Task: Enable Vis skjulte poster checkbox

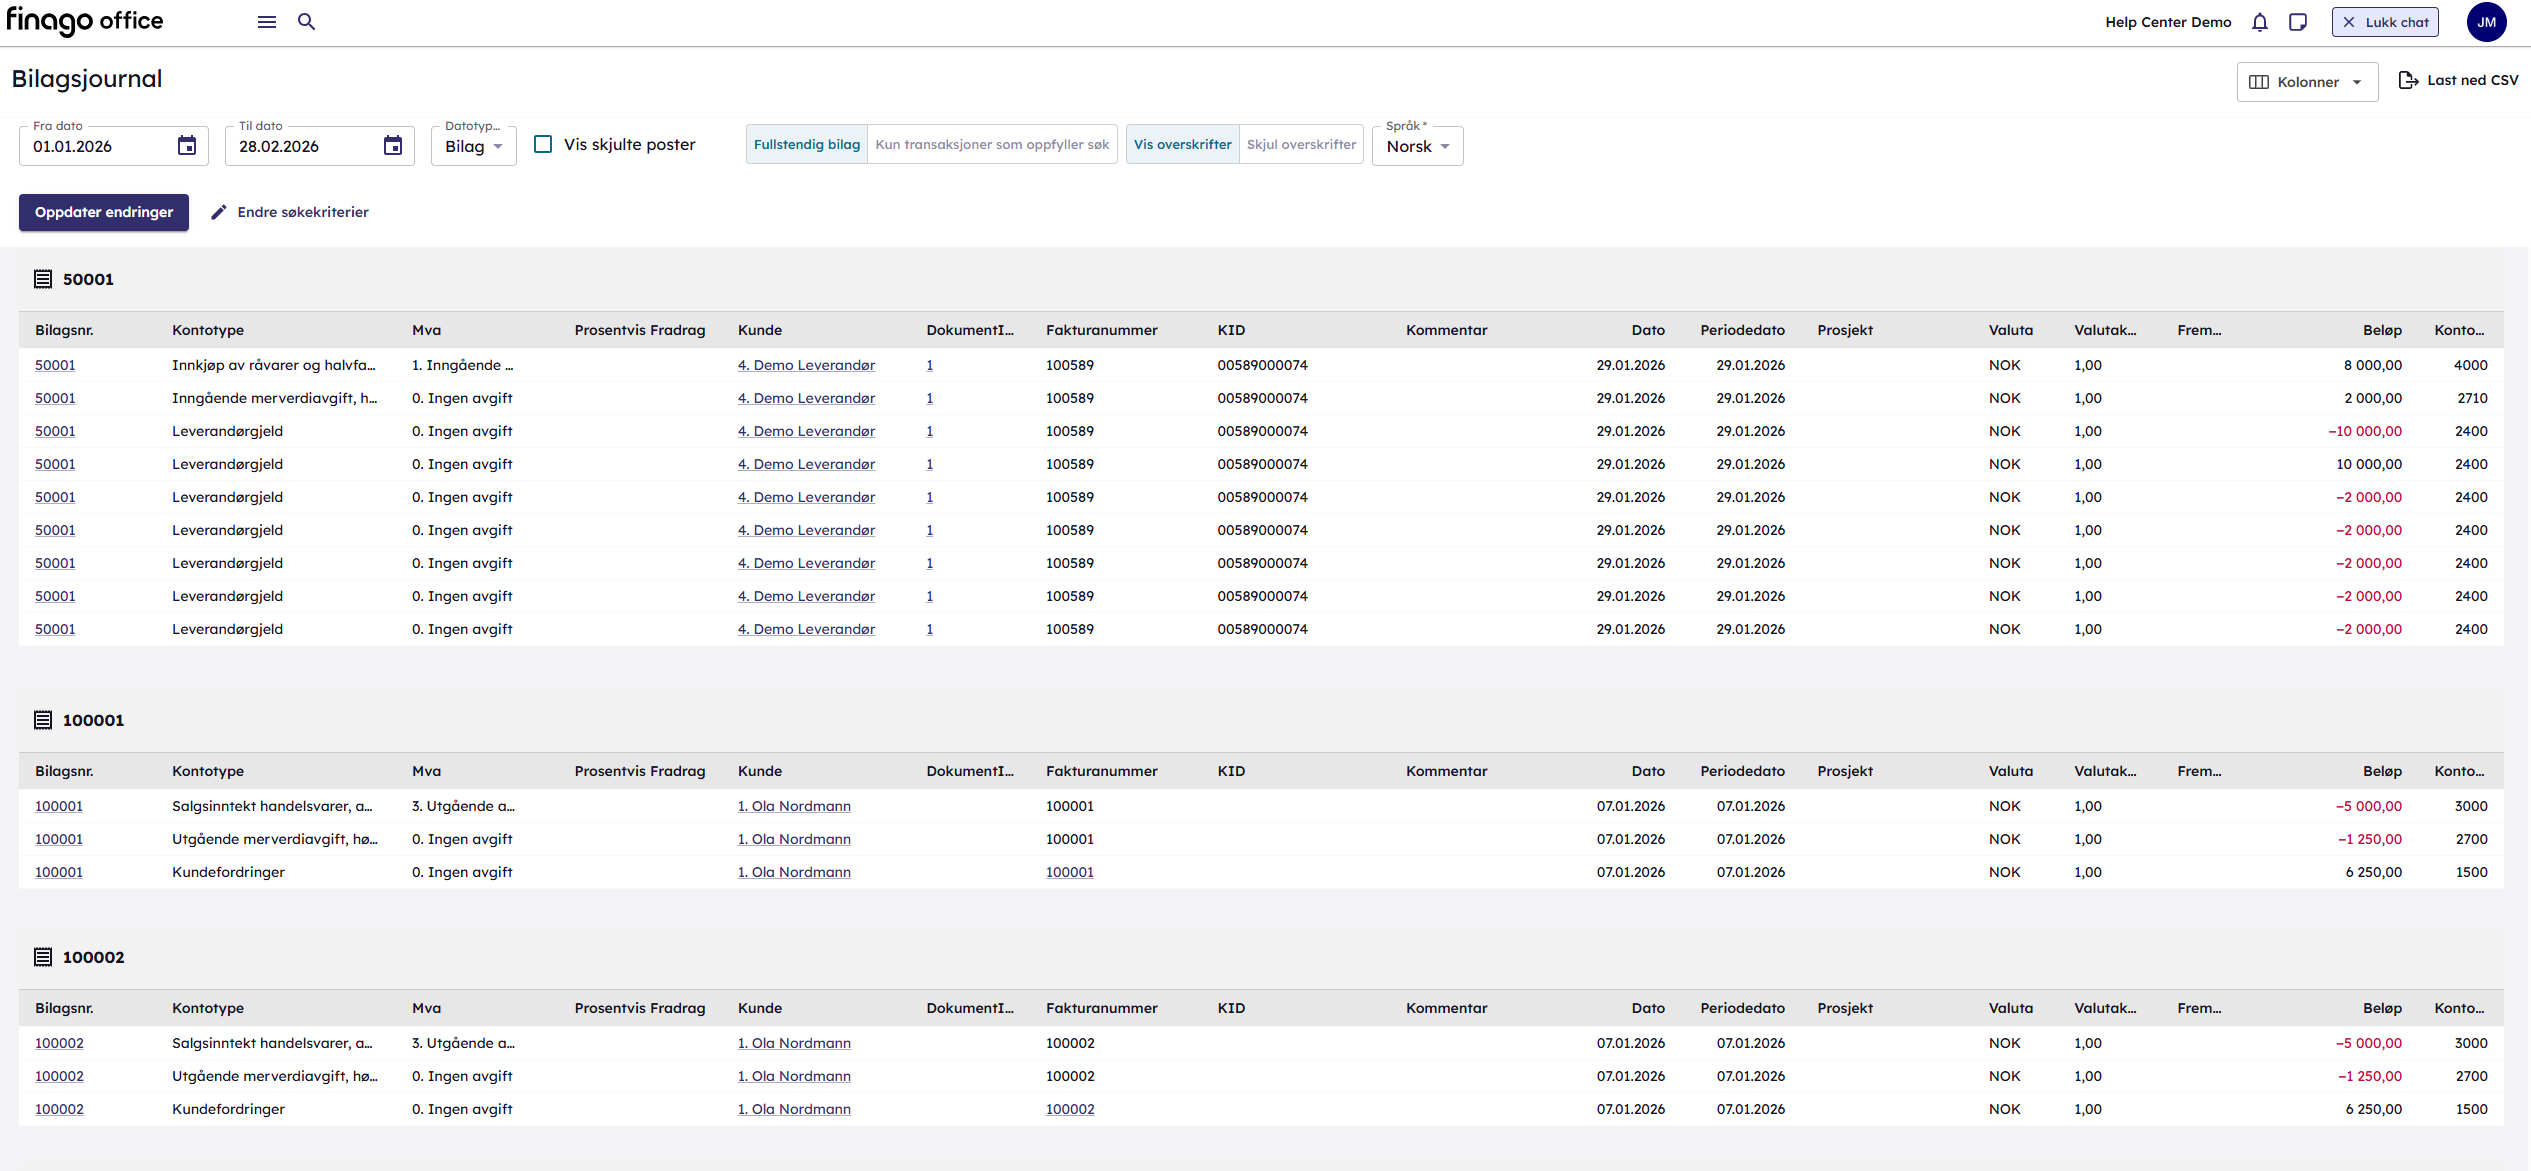Action: (543, 144)
